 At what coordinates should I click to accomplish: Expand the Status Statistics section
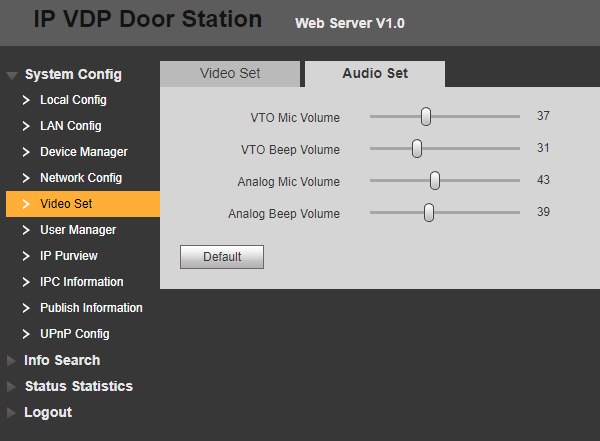(x=78, y=386)
